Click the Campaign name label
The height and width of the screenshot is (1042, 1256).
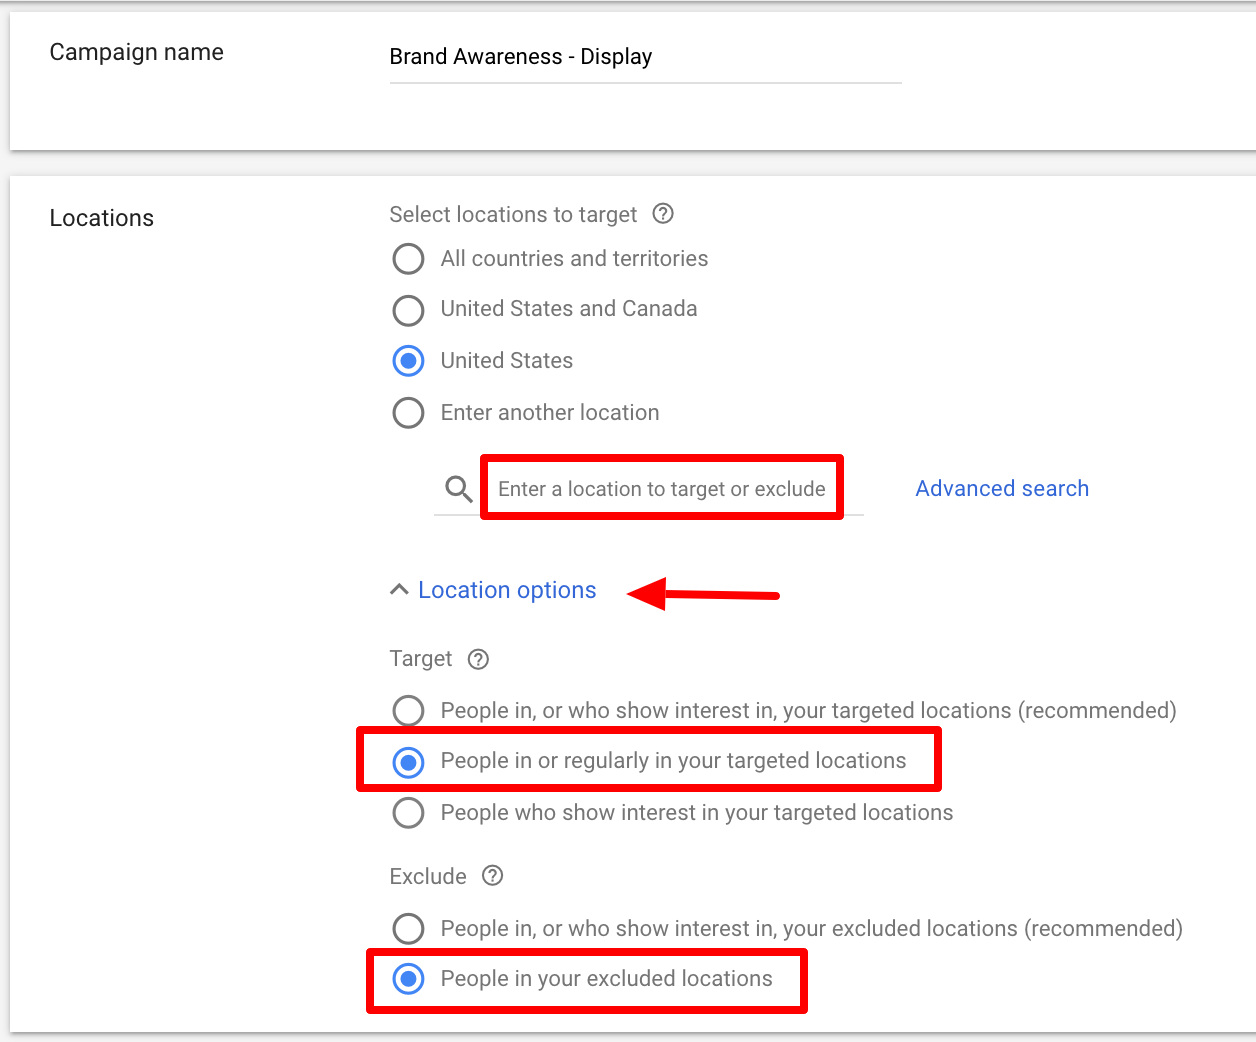[137, 52]
